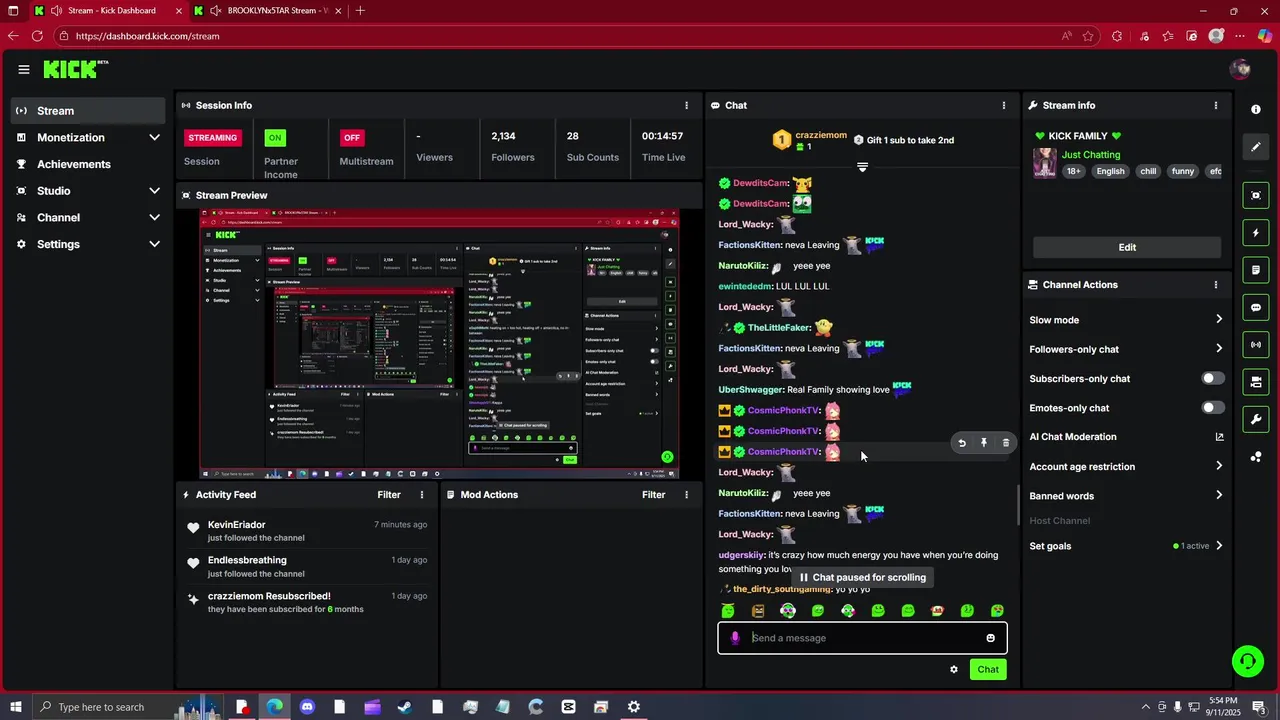Click the purple microphone icon in message box
1280x720 pixels.
(x=735, y=638)
